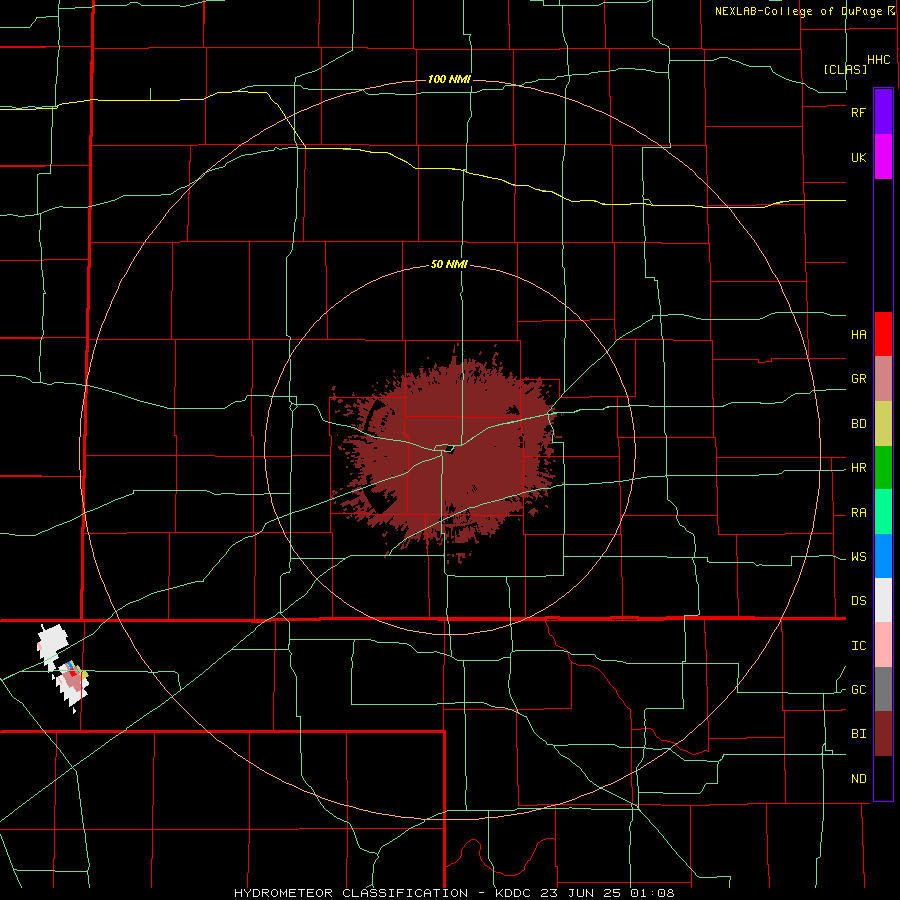This screenshot has width=900, height=900.
Task: Click the HHC product code label
Action: [879, 60]
